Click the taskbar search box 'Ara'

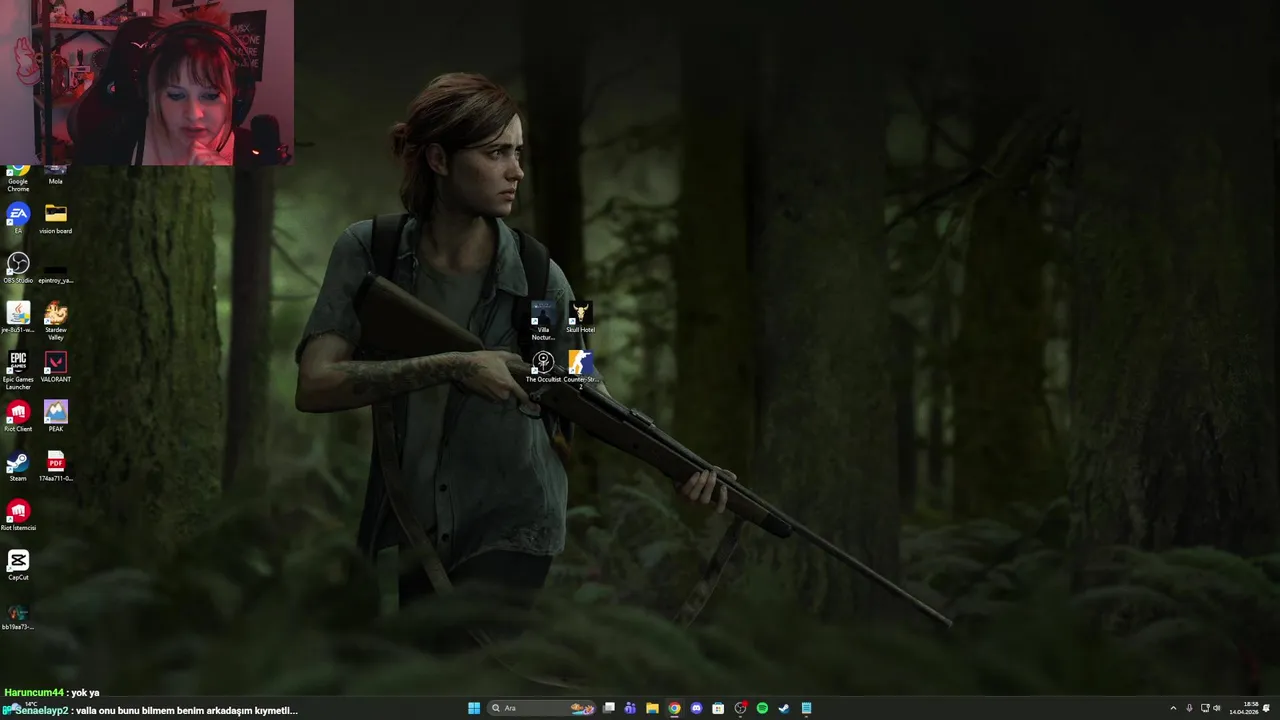point(541,708)
